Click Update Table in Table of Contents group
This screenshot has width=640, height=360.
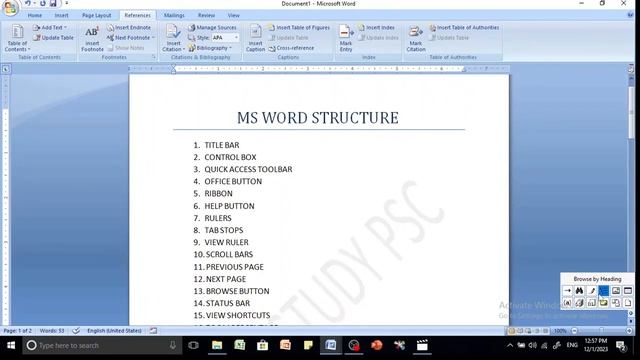(x=53, y=38)
